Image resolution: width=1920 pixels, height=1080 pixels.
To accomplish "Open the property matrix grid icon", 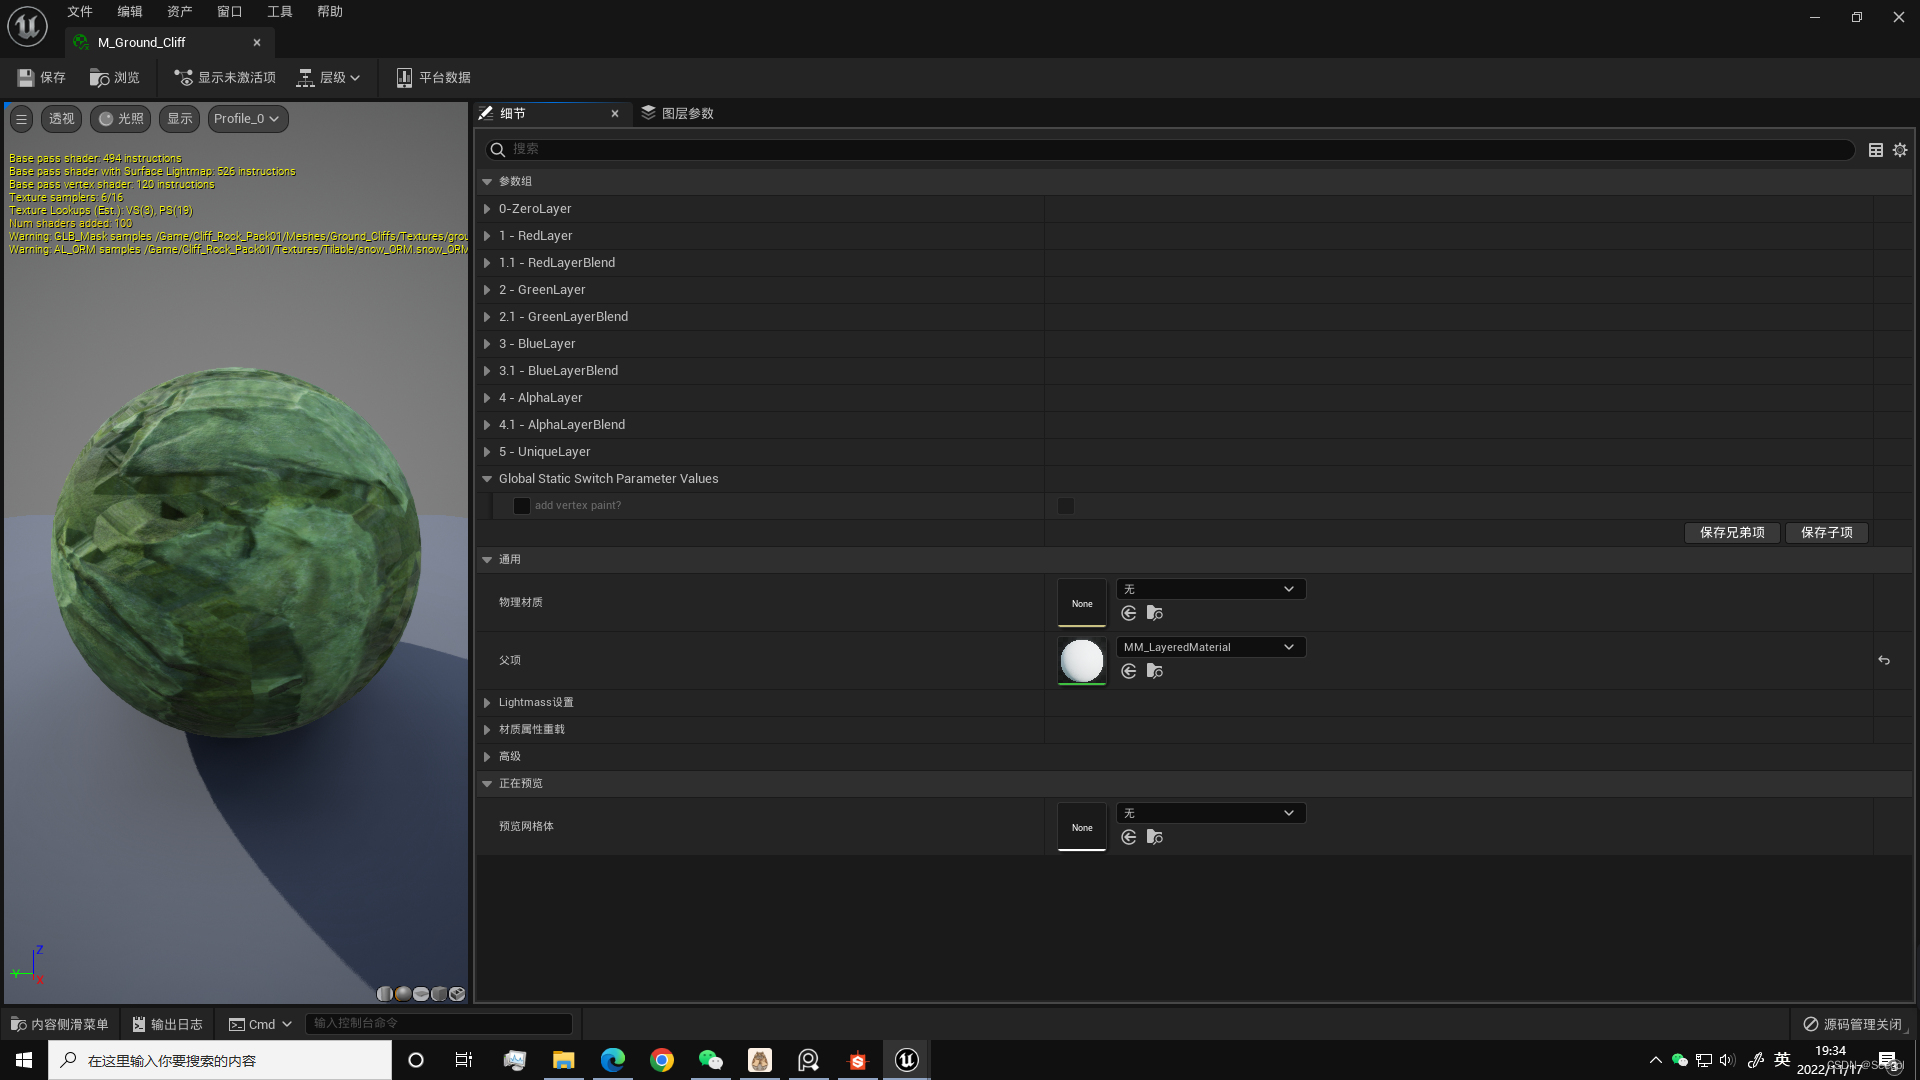I will 1876,150.
